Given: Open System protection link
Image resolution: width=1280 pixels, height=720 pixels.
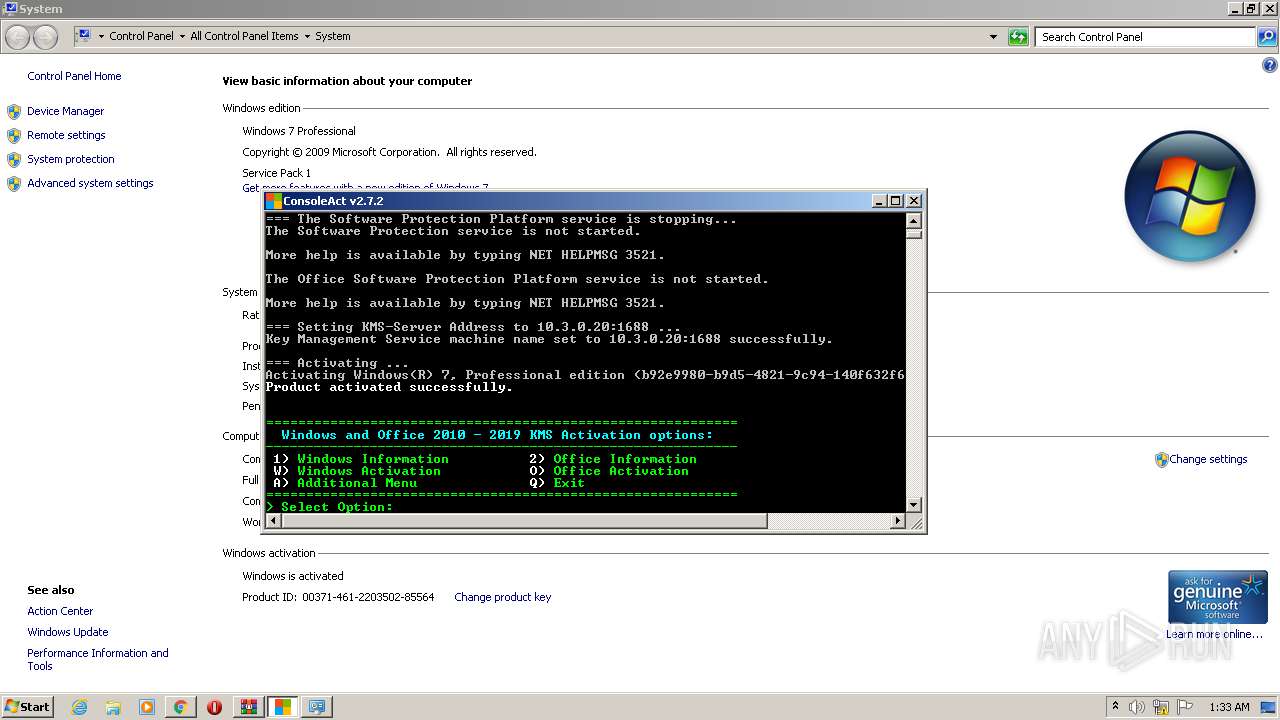Looking at the screenshot, I should tap(71, 159).
